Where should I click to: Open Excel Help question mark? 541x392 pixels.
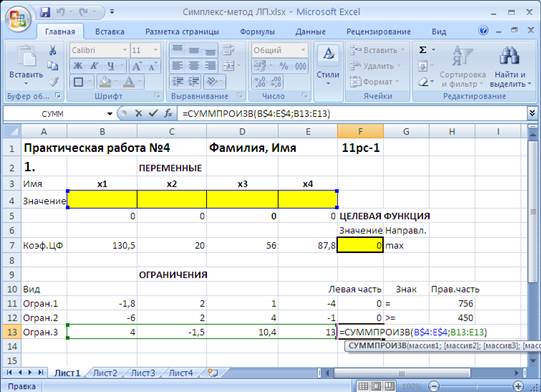[484, 31]
